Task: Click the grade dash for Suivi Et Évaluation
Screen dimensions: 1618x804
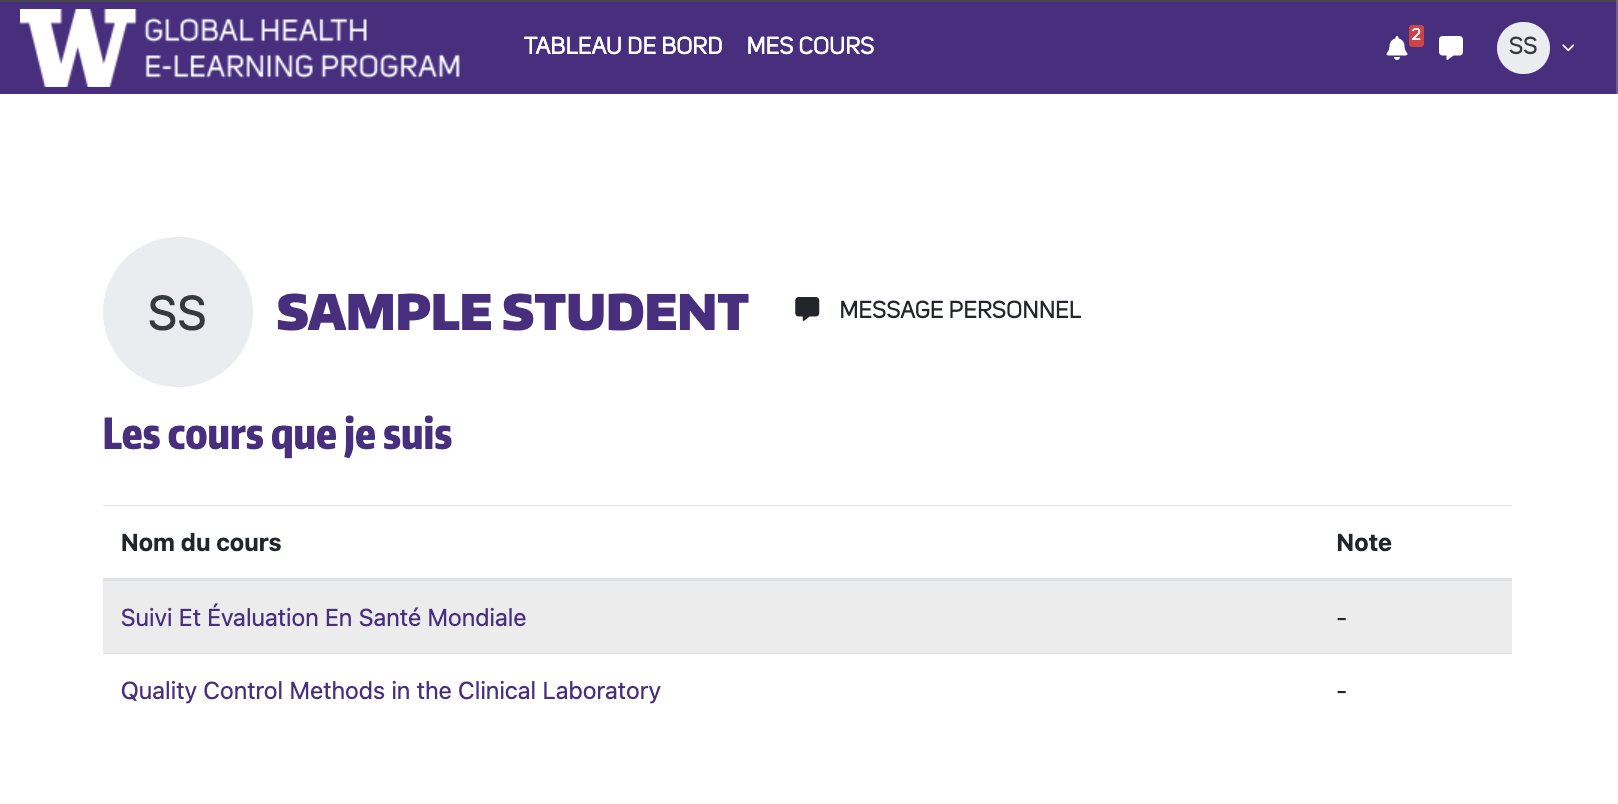Action: point(1341,619)
